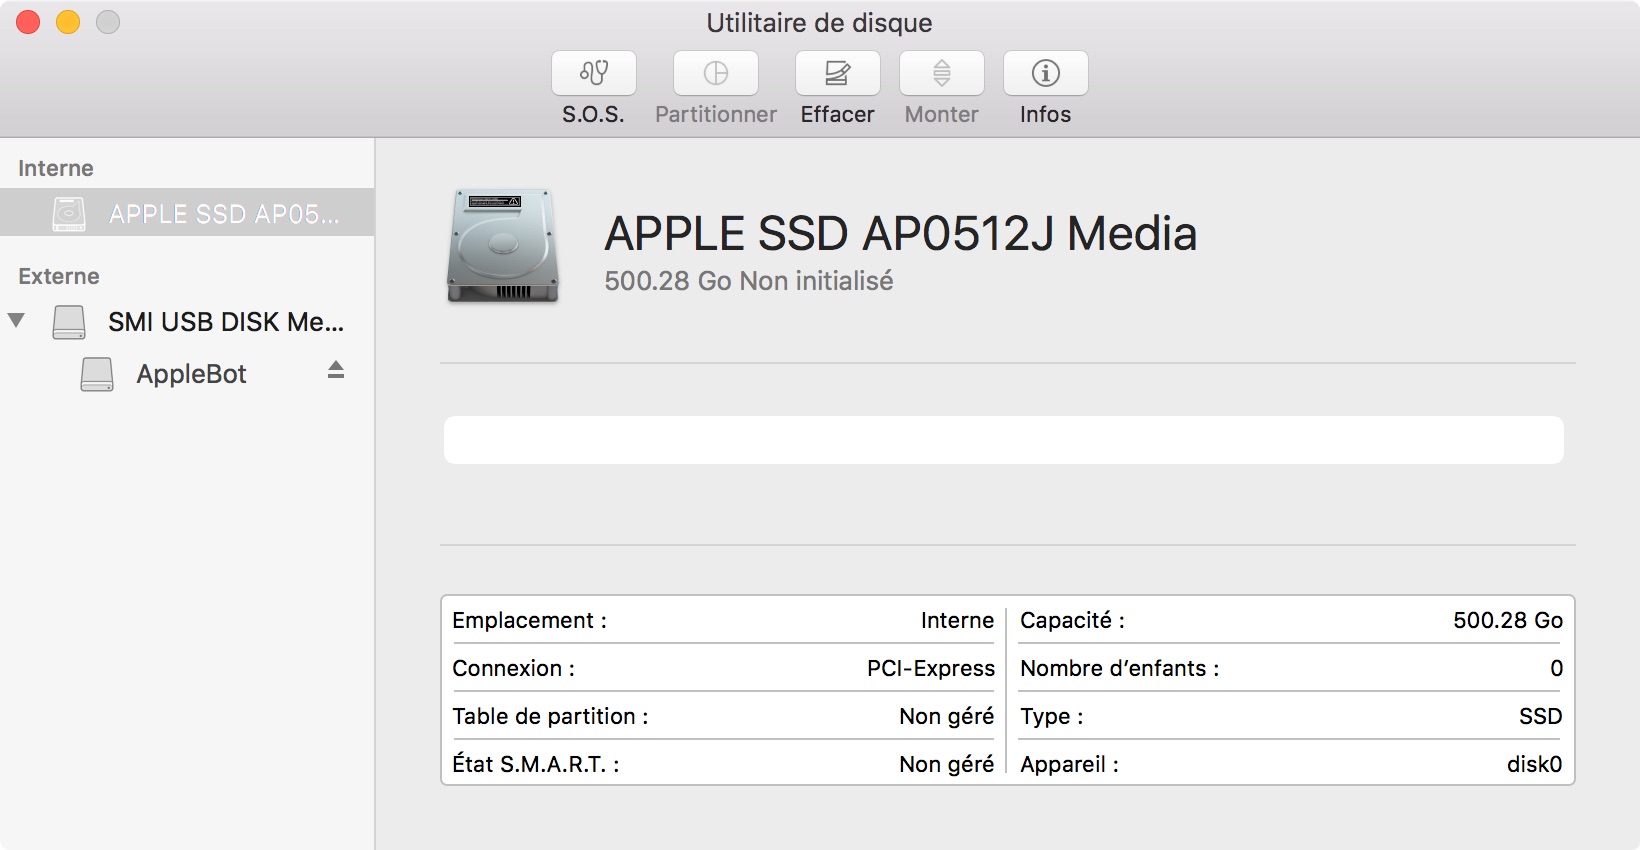This screenshot has width=1640, height=850.
Task: Eject the AppleBot volume
Action: 336,370
